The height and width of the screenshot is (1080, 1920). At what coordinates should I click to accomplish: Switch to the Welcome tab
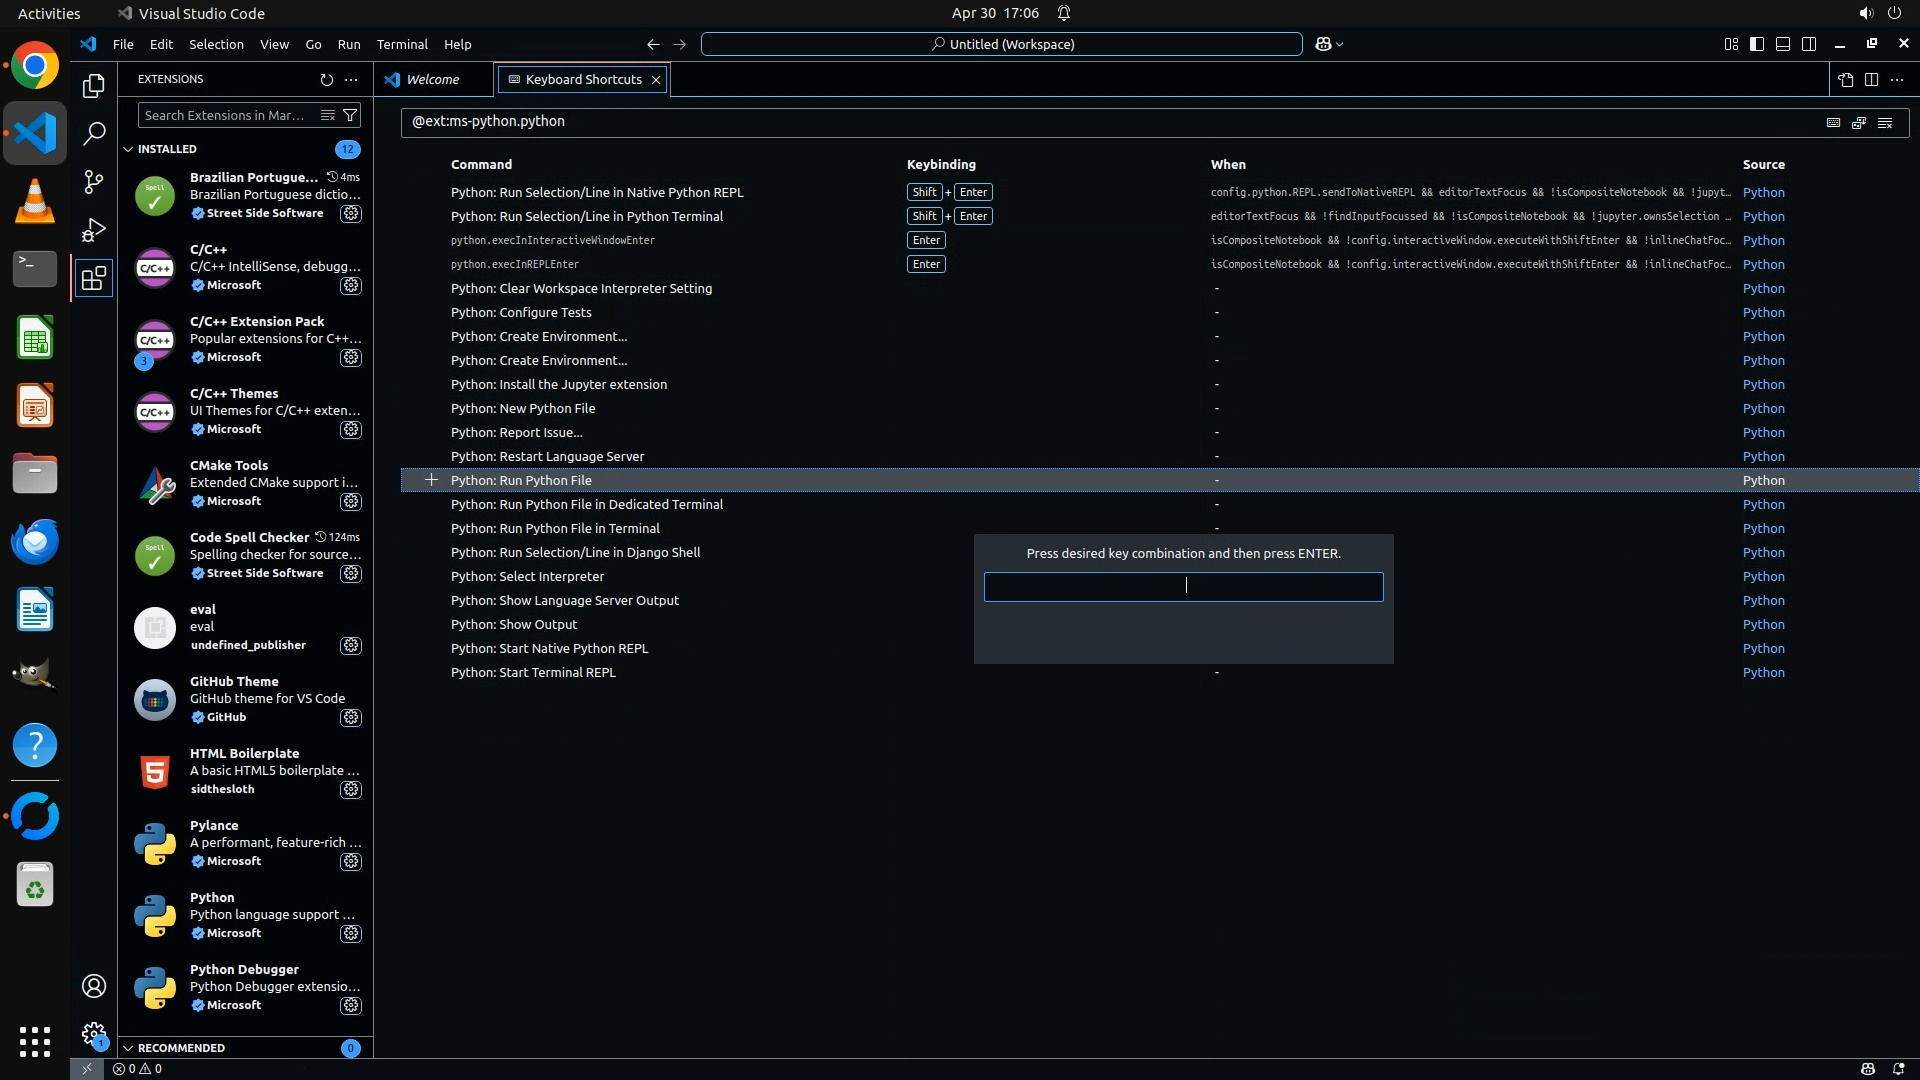pyautogui.click(x=432, y=79)
